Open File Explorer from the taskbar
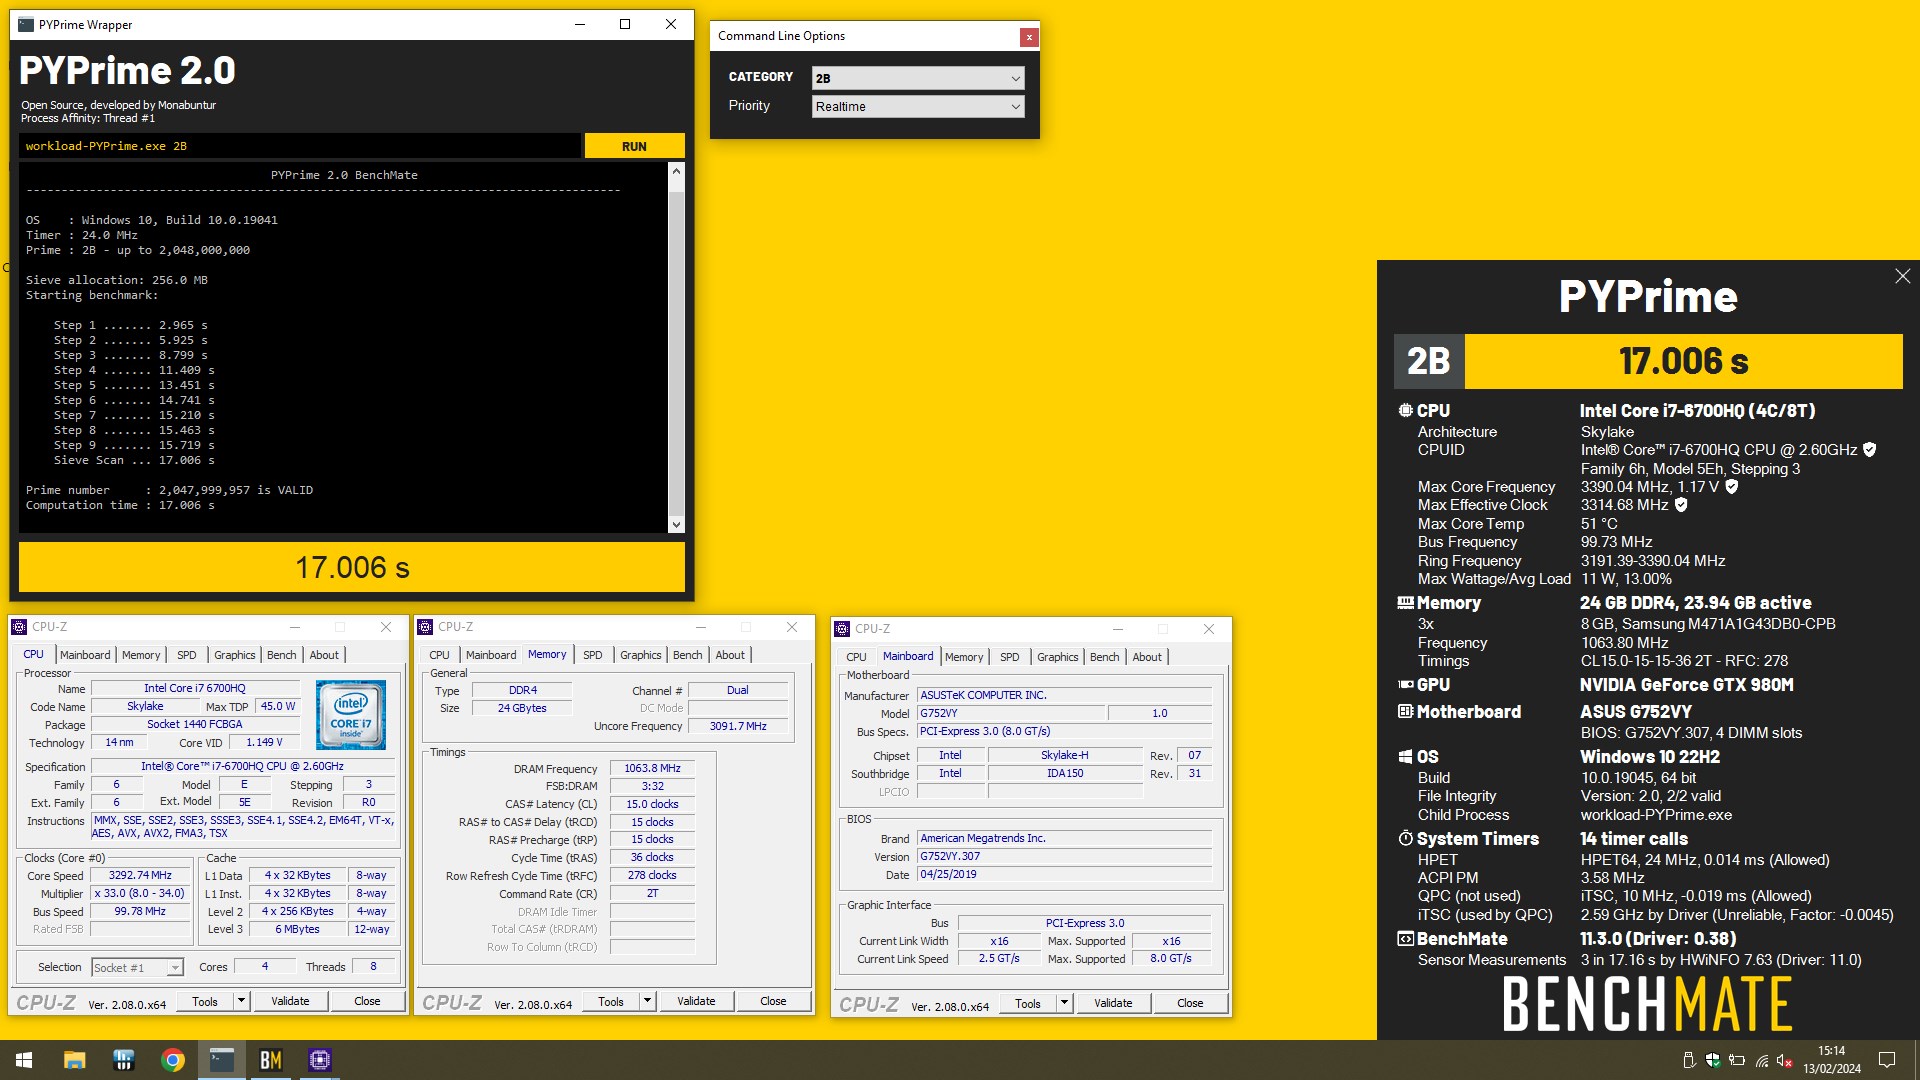 (74, 1060)
